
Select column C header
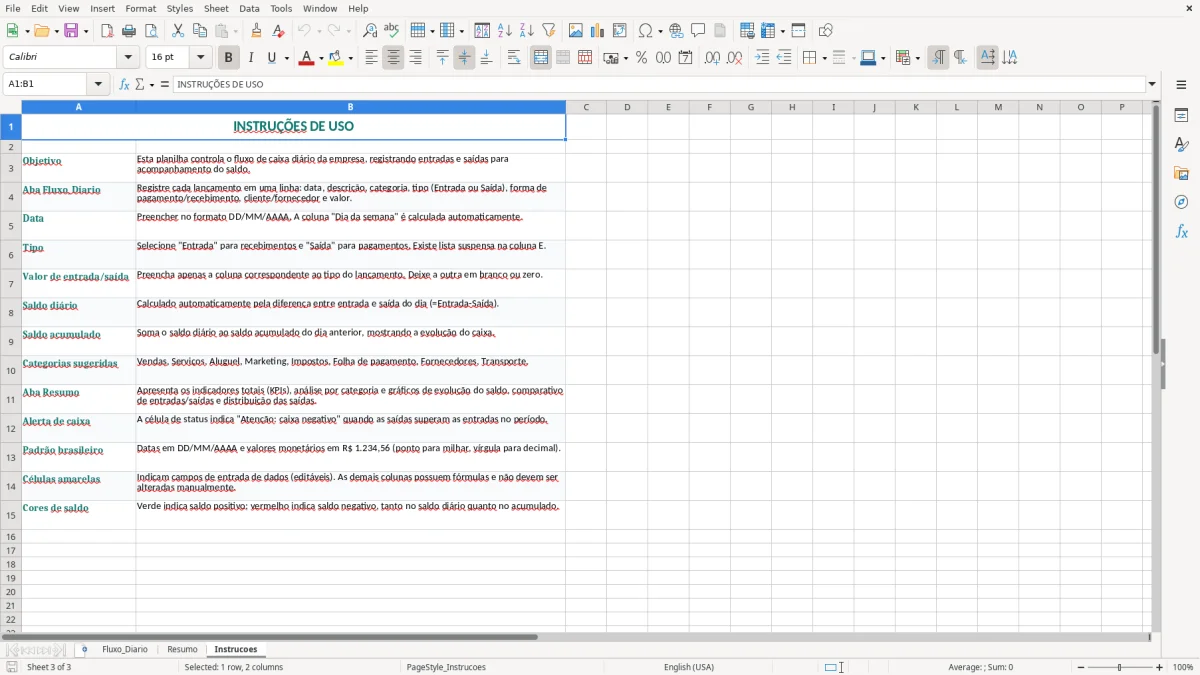pyautogui.click(x=586, y=107)
